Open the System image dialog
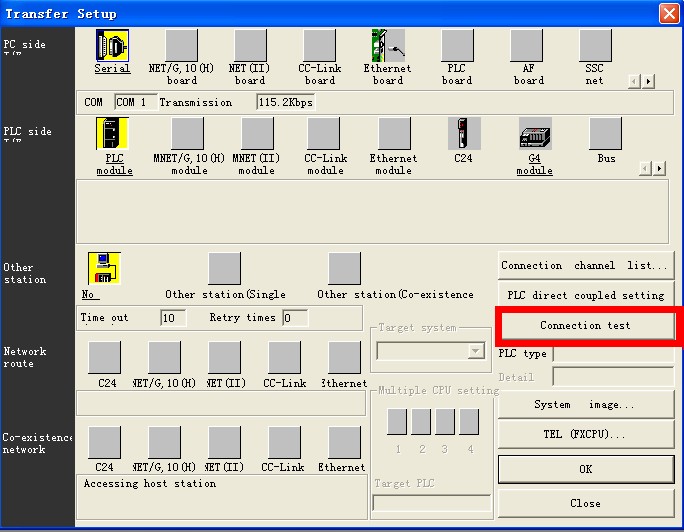 585,405
